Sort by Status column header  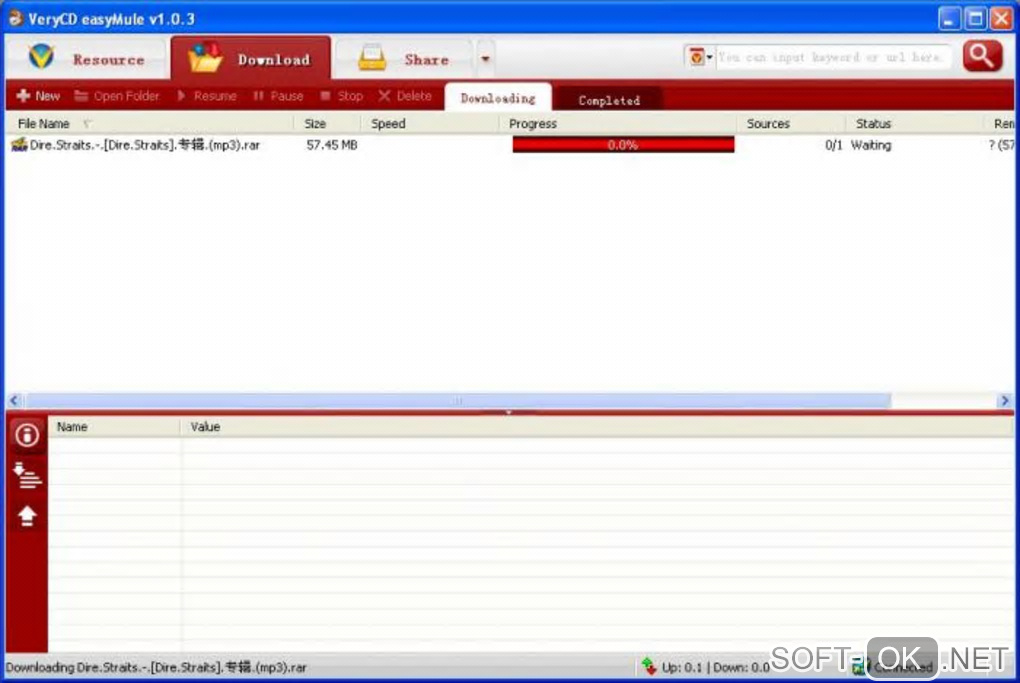(x=914, y=124)
